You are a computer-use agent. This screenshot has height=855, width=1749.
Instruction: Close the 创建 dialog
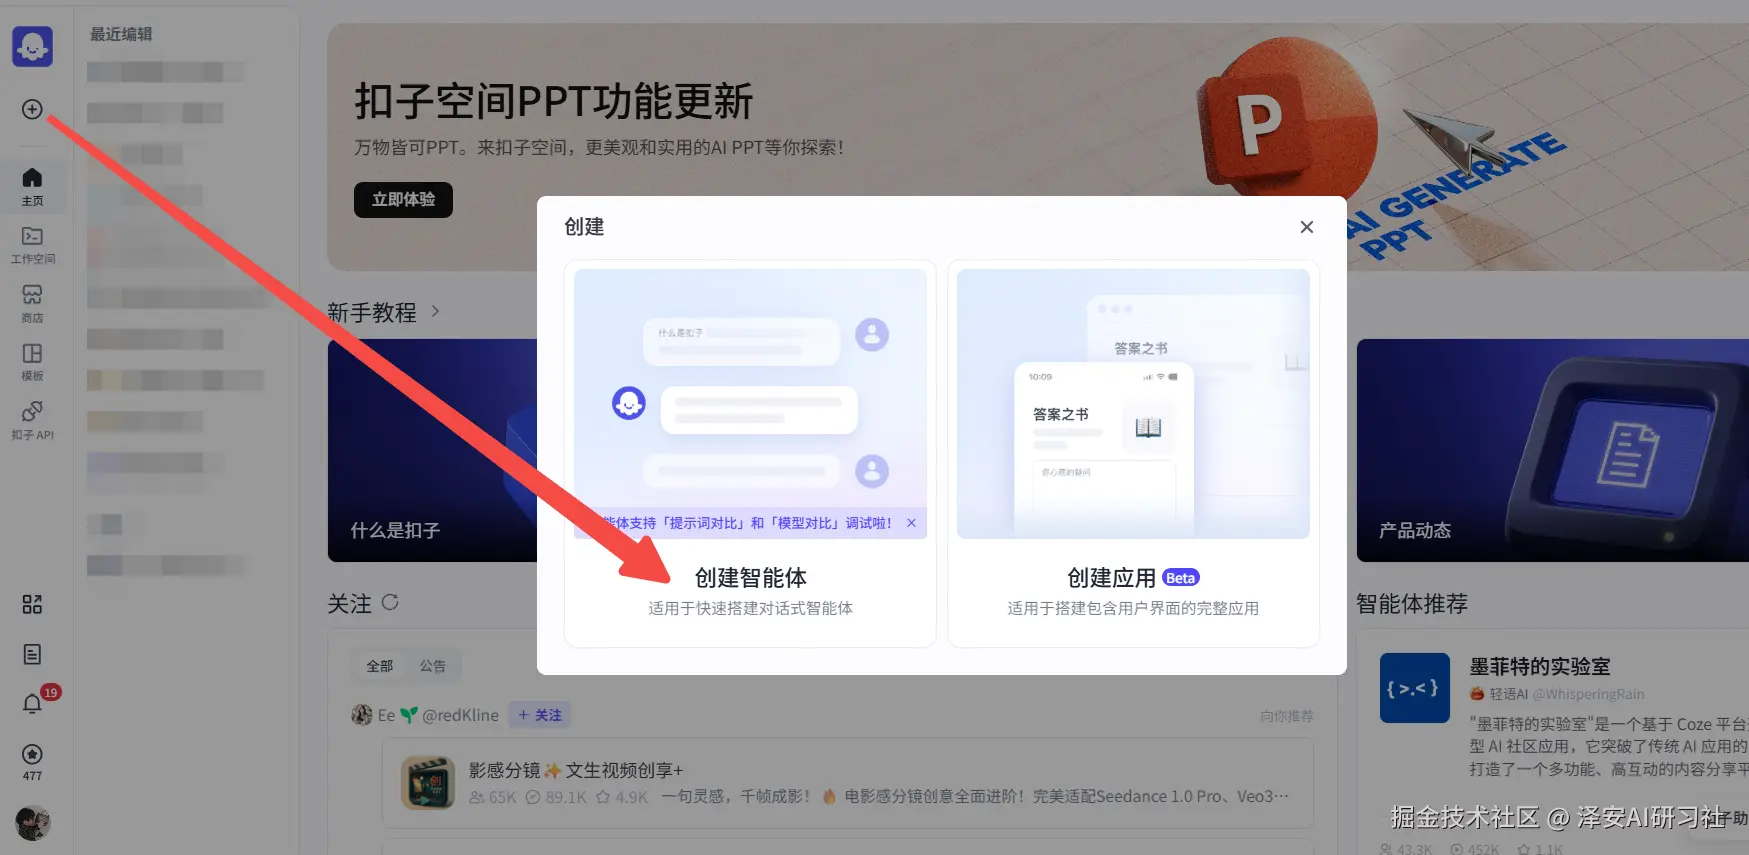(1306, 227)
